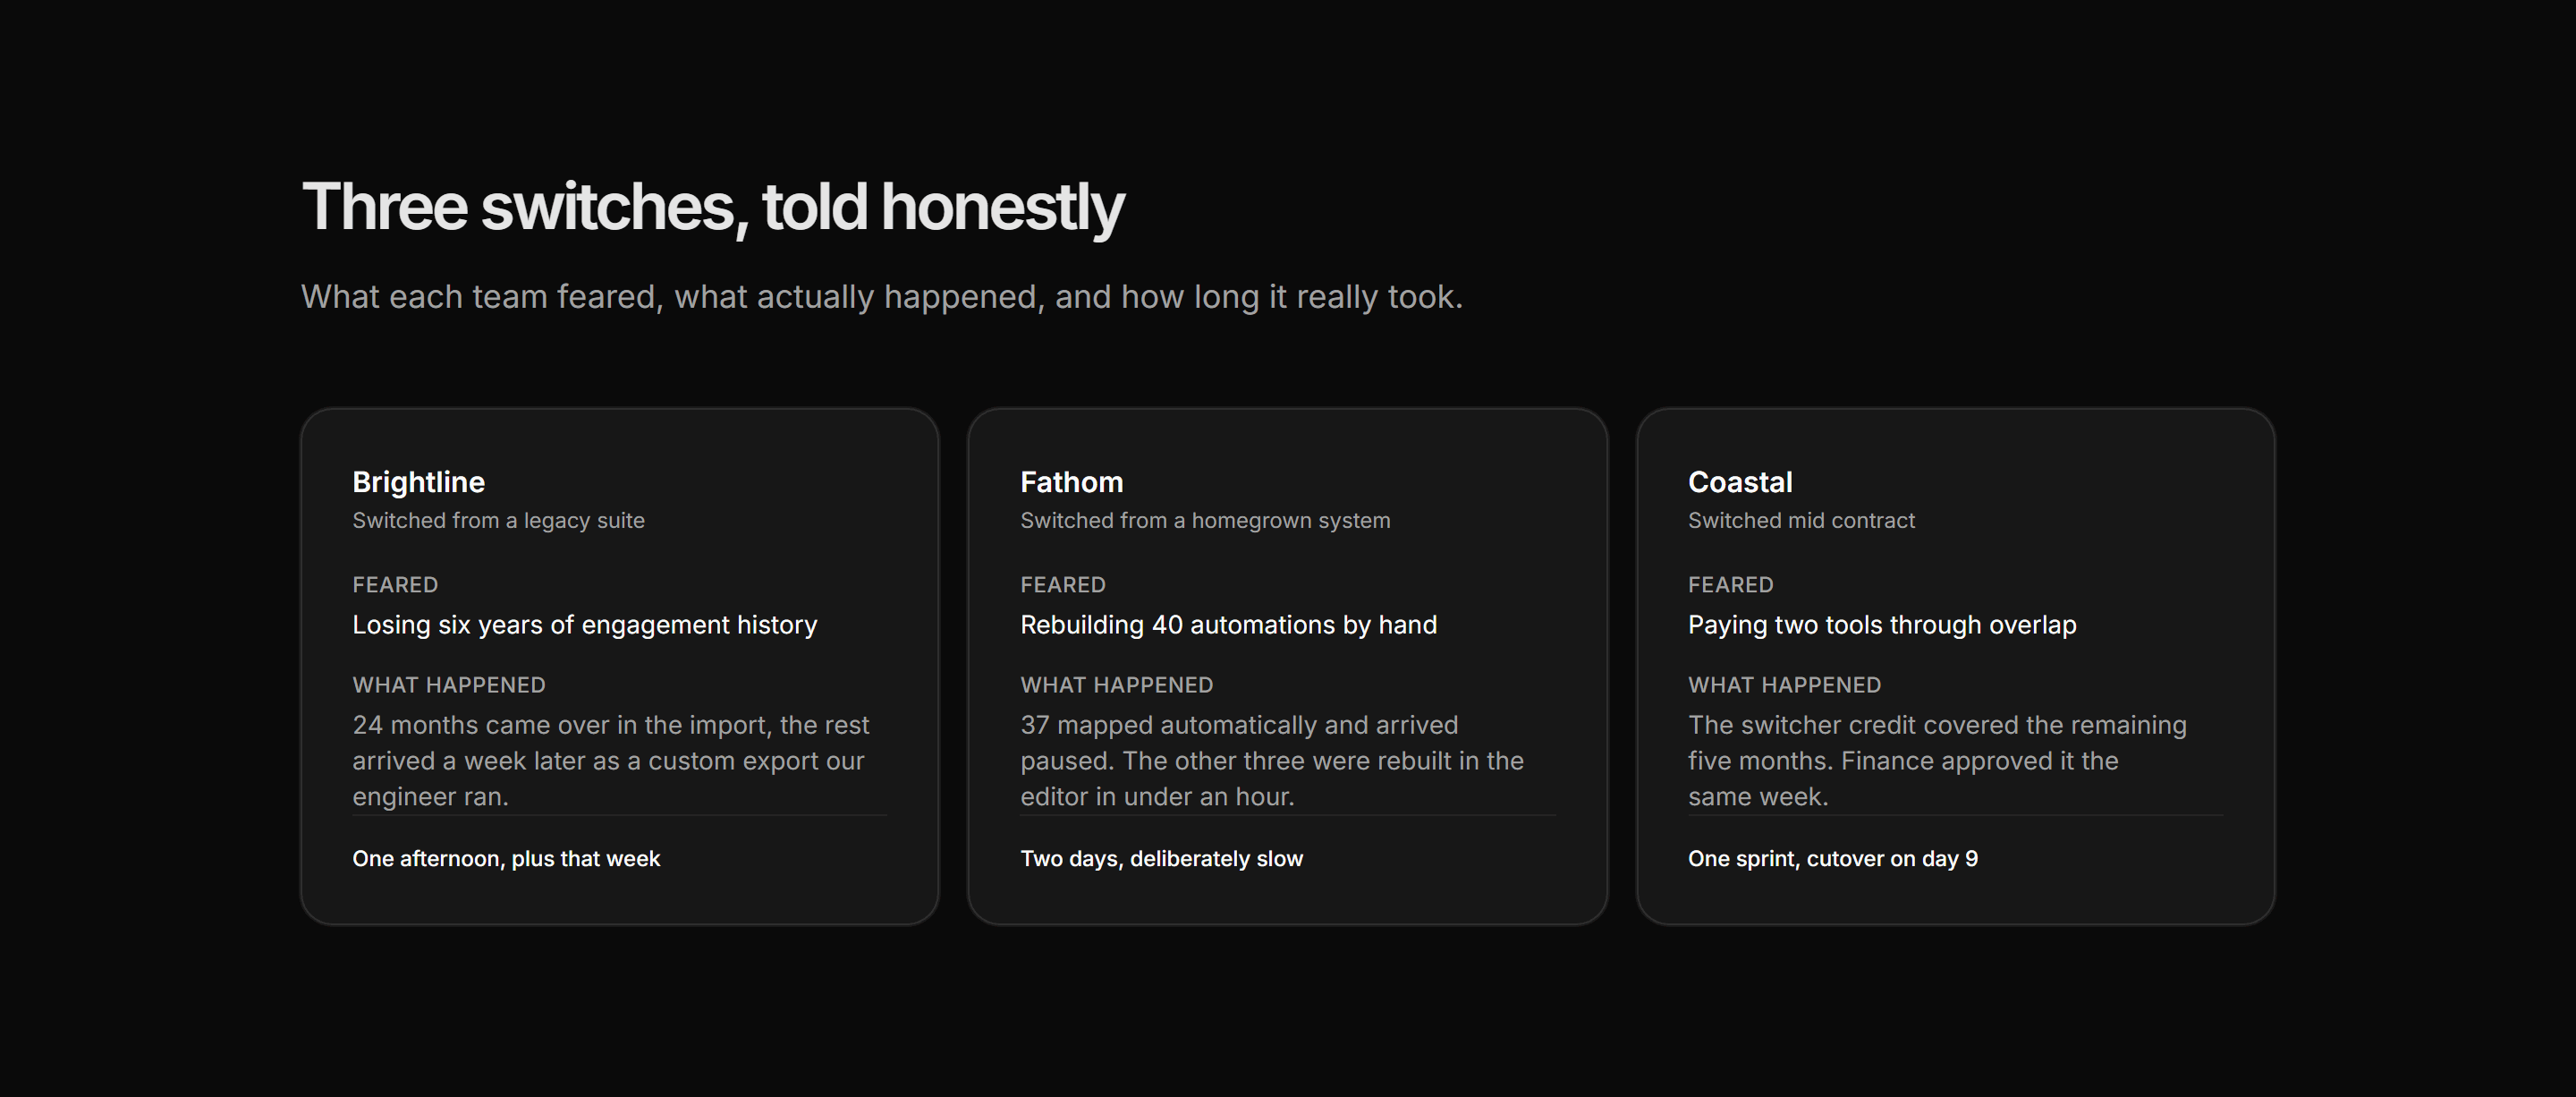
Task: Click the FEARED label in Brightline card
Action: coord(395,585)
